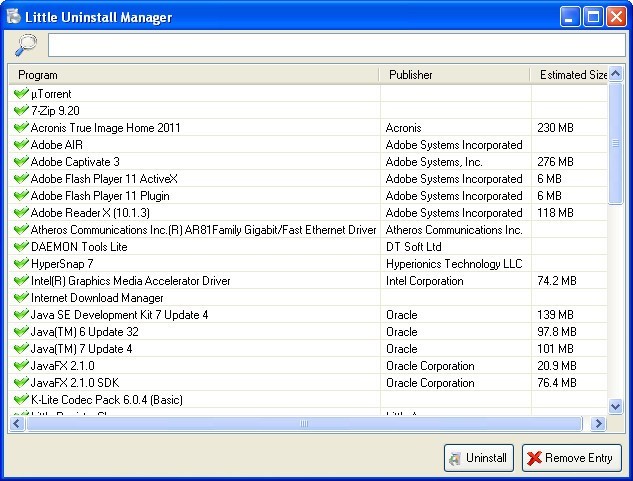Viewport: 633px width, 481px height.
Task: Select Java SE Development Kit 7 Update 4
Action: [x=119, y=315]
